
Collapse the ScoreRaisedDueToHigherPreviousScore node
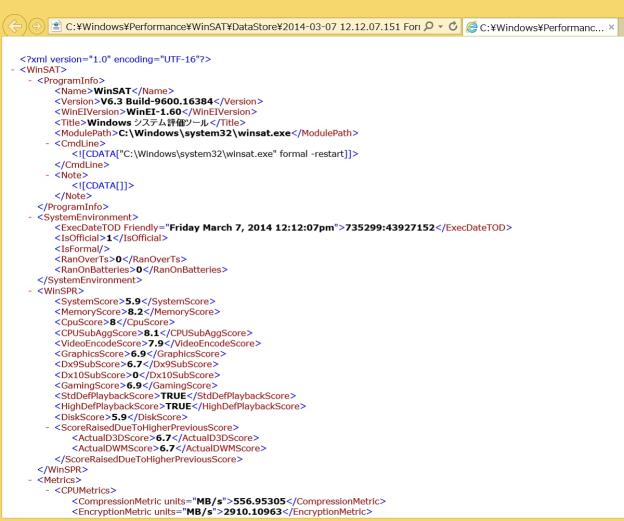coord(48,427)
